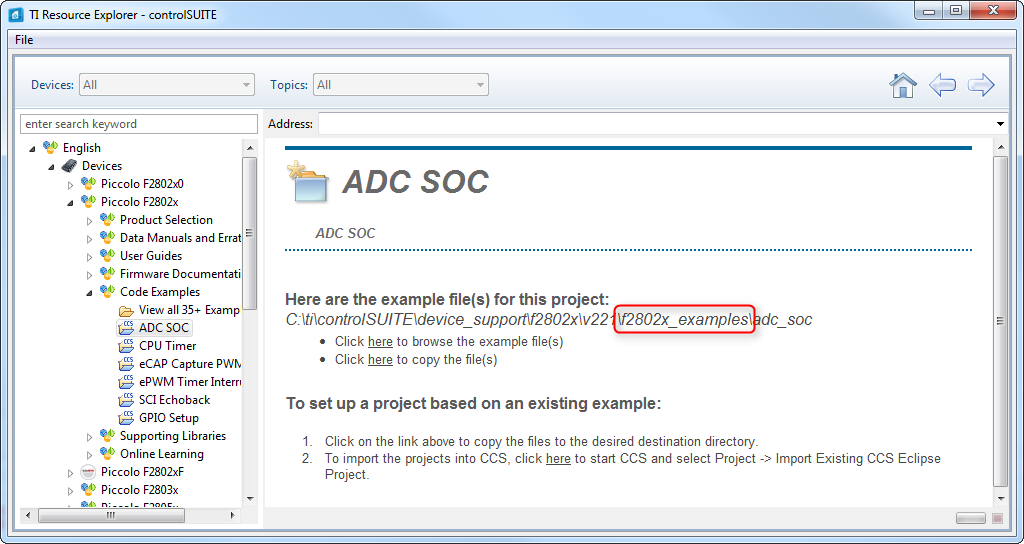The height and width of the screenshot is (544, 1024).
Task: Click the TI Resource Explorer title bar icon
Action: (x=16, y=14)
